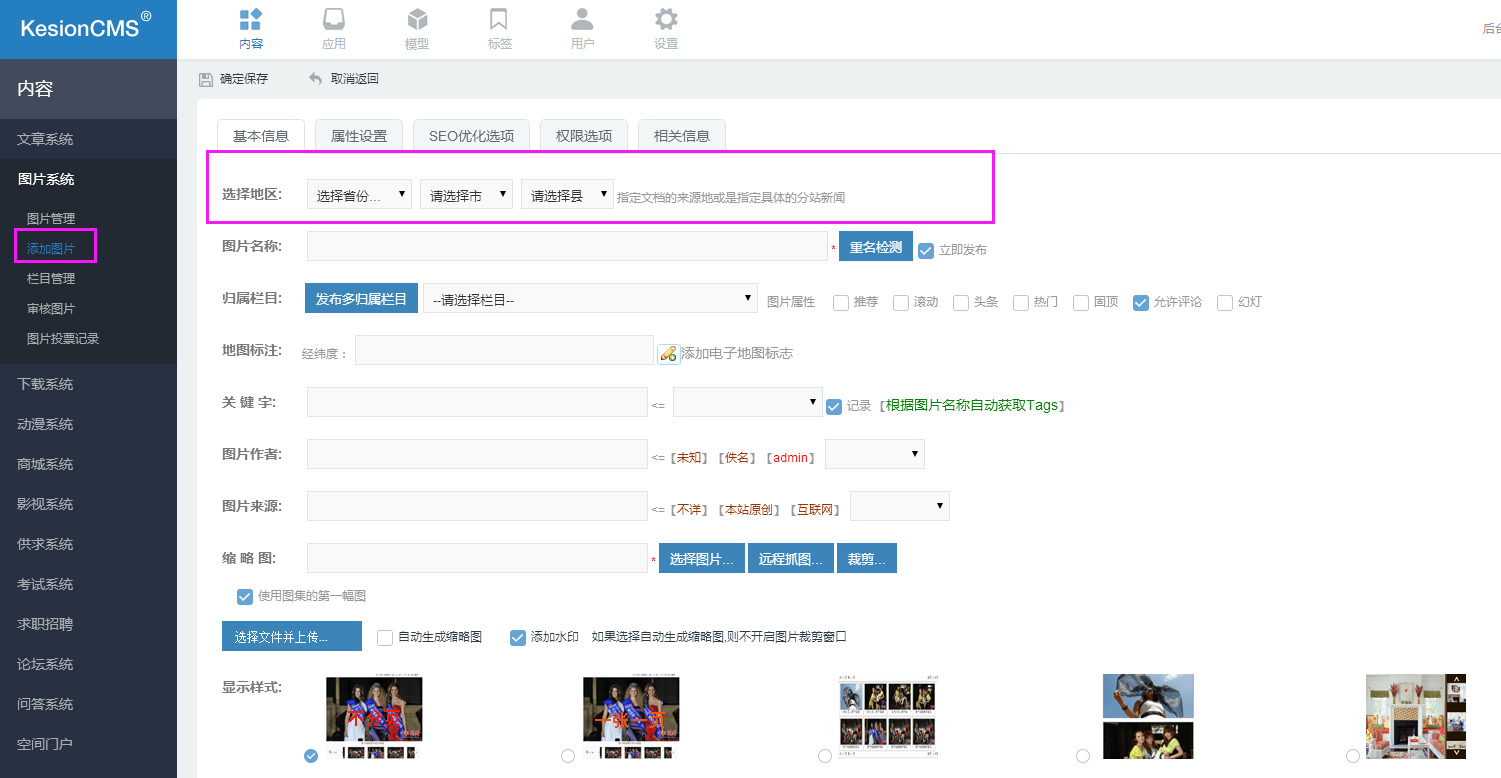1501x778 pixels.
Task: Click the 远程抓图 remote capture button
Action: [x=790, y=558]
